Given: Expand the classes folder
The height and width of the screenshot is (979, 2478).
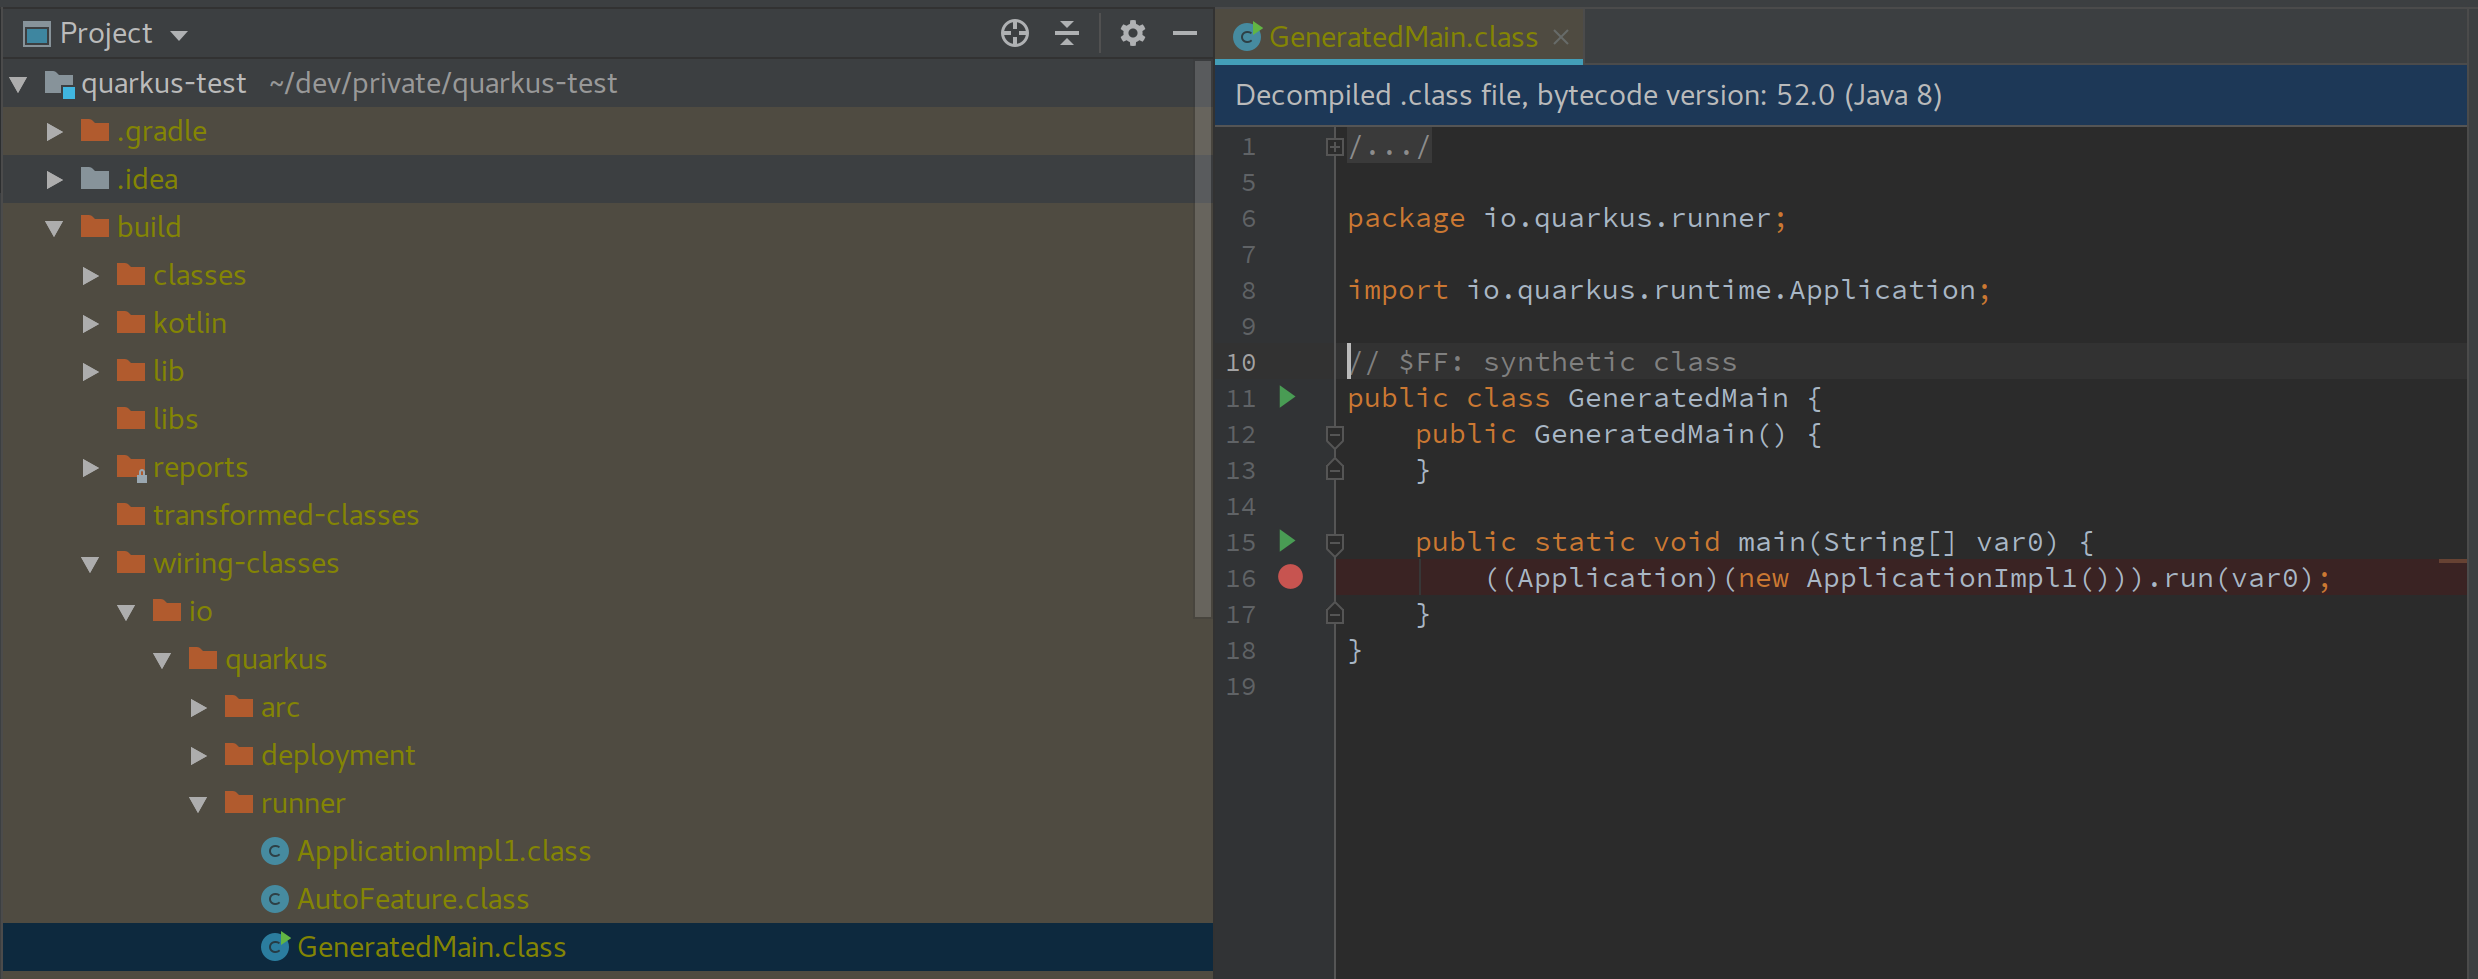Looking at the screenshot, I should (91, 276).
